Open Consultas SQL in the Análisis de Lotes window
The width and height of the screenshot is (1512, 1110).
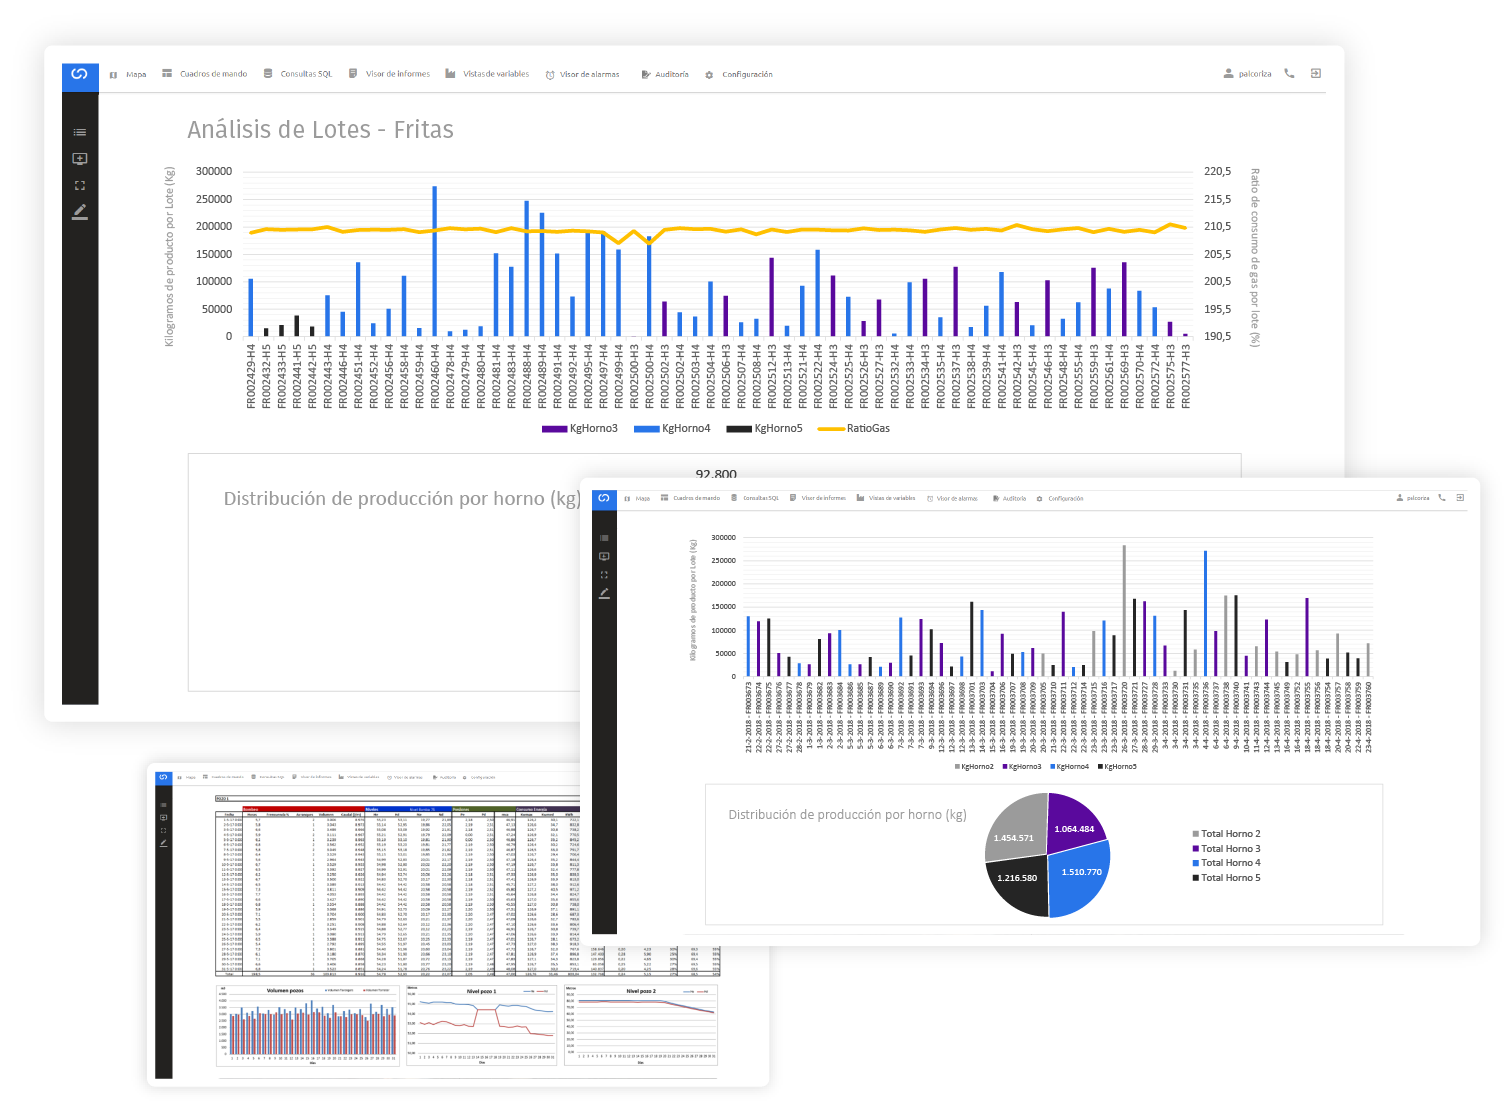click(298, 74)
